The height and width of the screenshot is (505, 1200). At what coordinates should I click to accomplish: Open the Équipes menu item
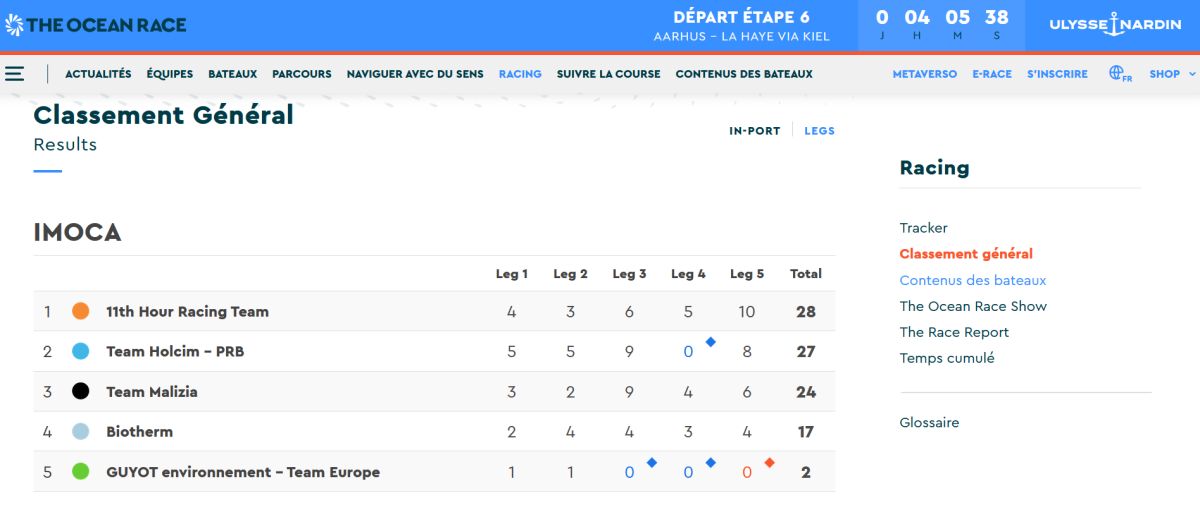[169, 74]
